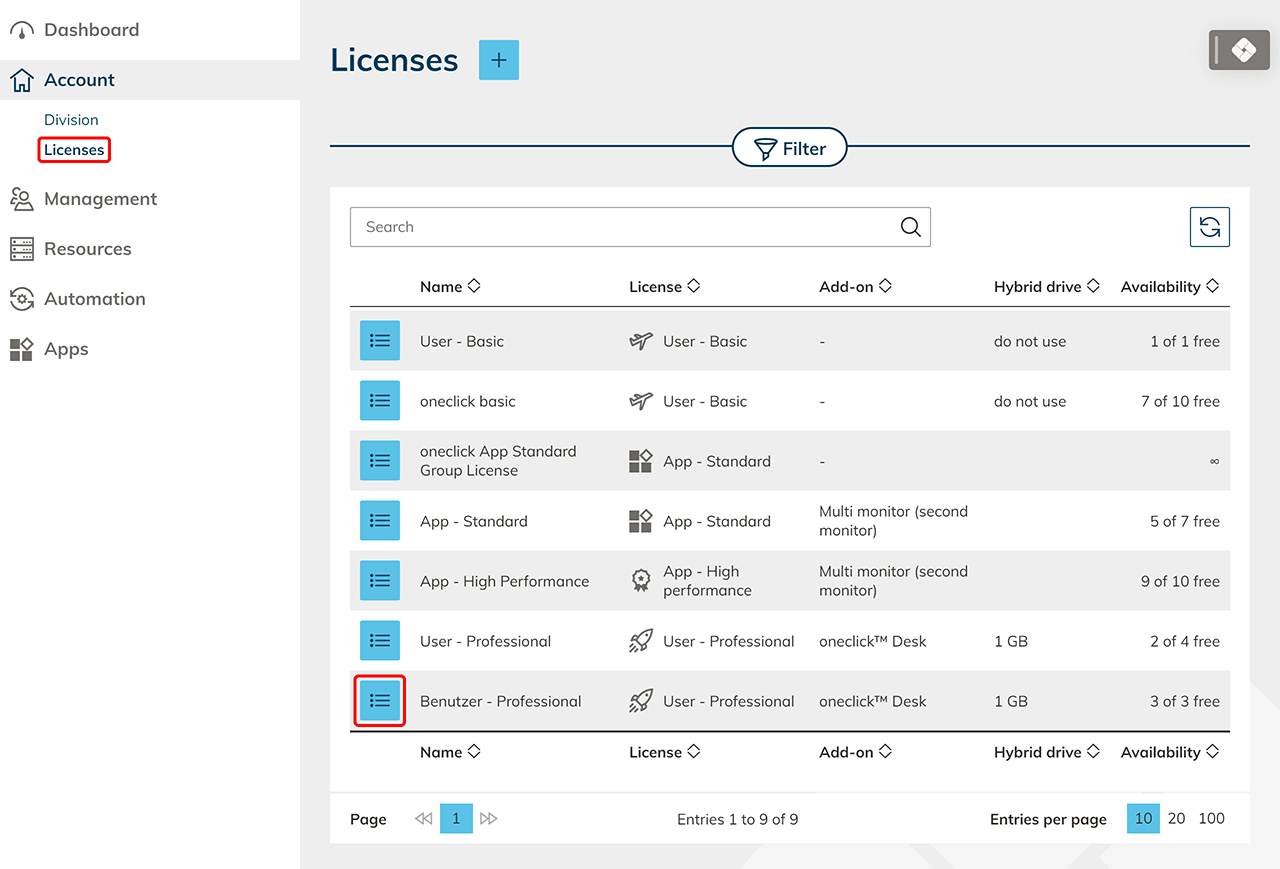Expand the Filter panel
The image size is (1280, 869).
pyautogui.click(x=790, y=149)
